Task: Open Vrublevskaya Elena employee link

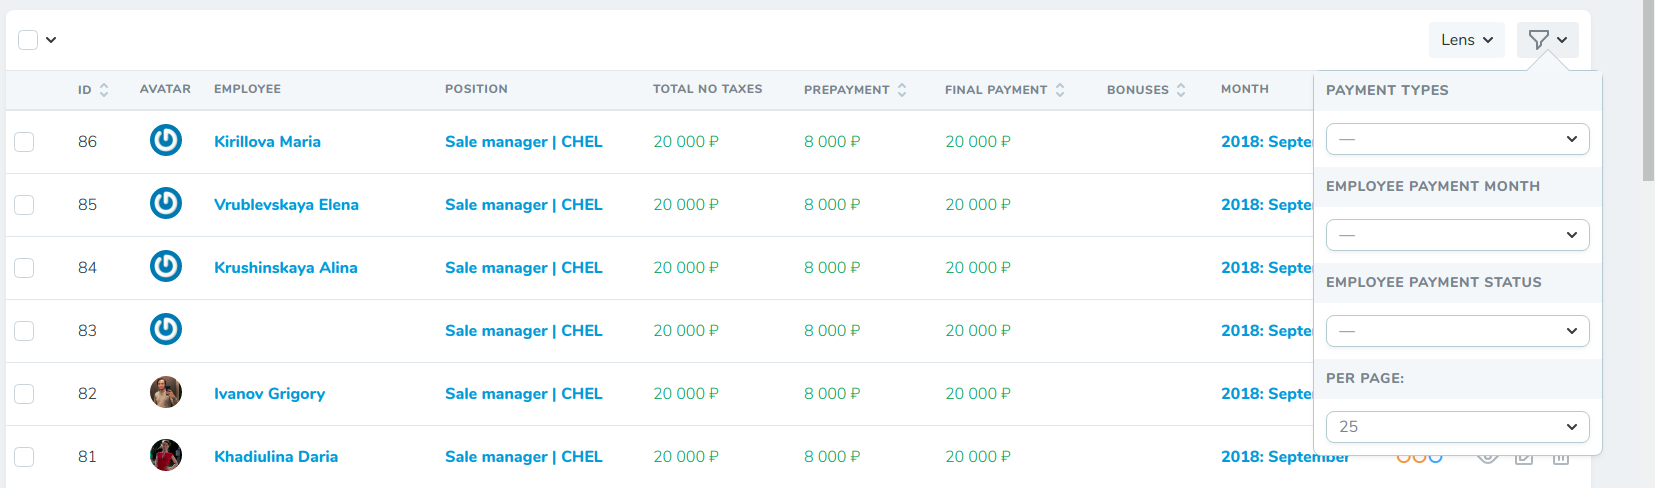Action: (286, 205)
